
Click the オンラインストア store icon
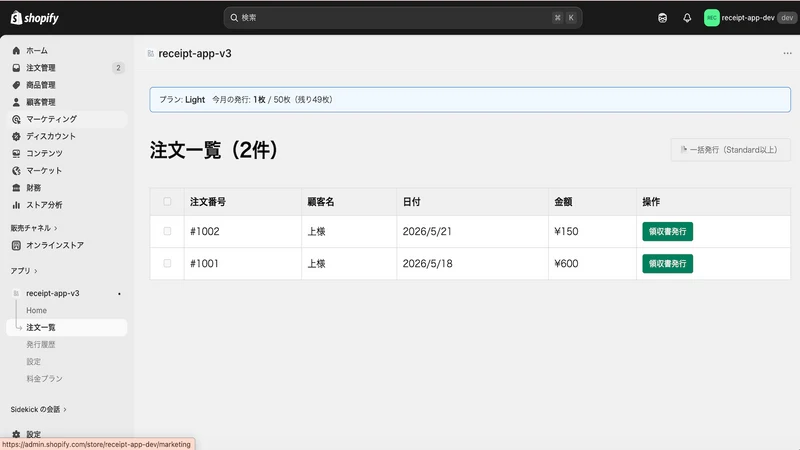pyautogui.click(x=16, y=245)
